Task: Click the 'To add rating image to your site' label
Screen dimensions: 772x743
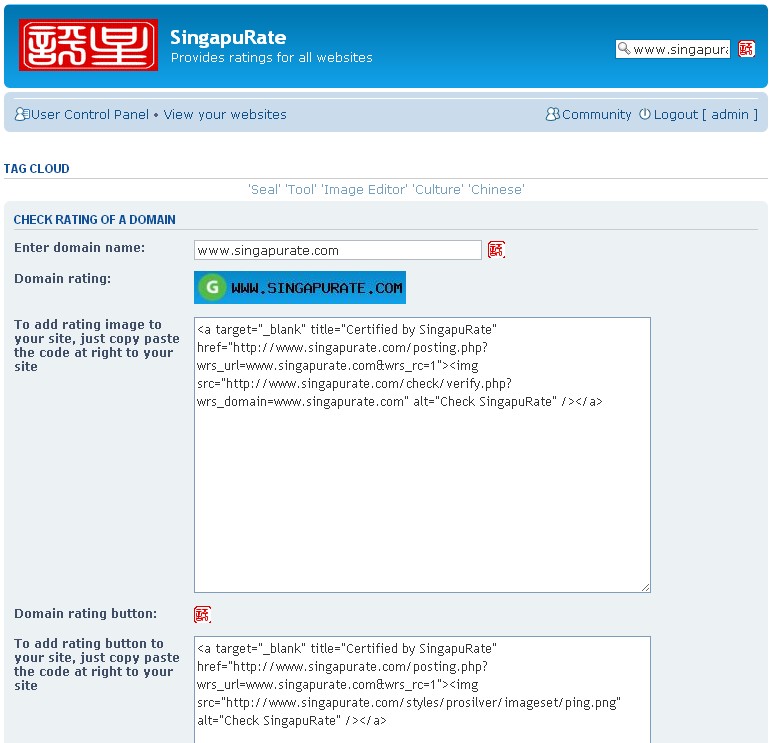Action: point(97,346)
